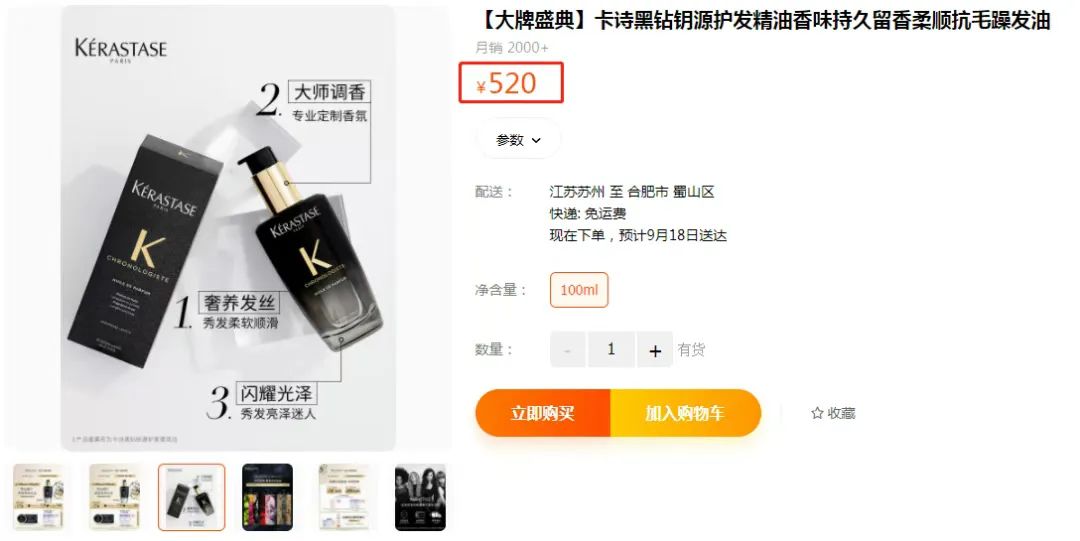1080x541 pixels.
Task: Change delivery destination 合肥市 蜀山区
Action: coord(671,192)
